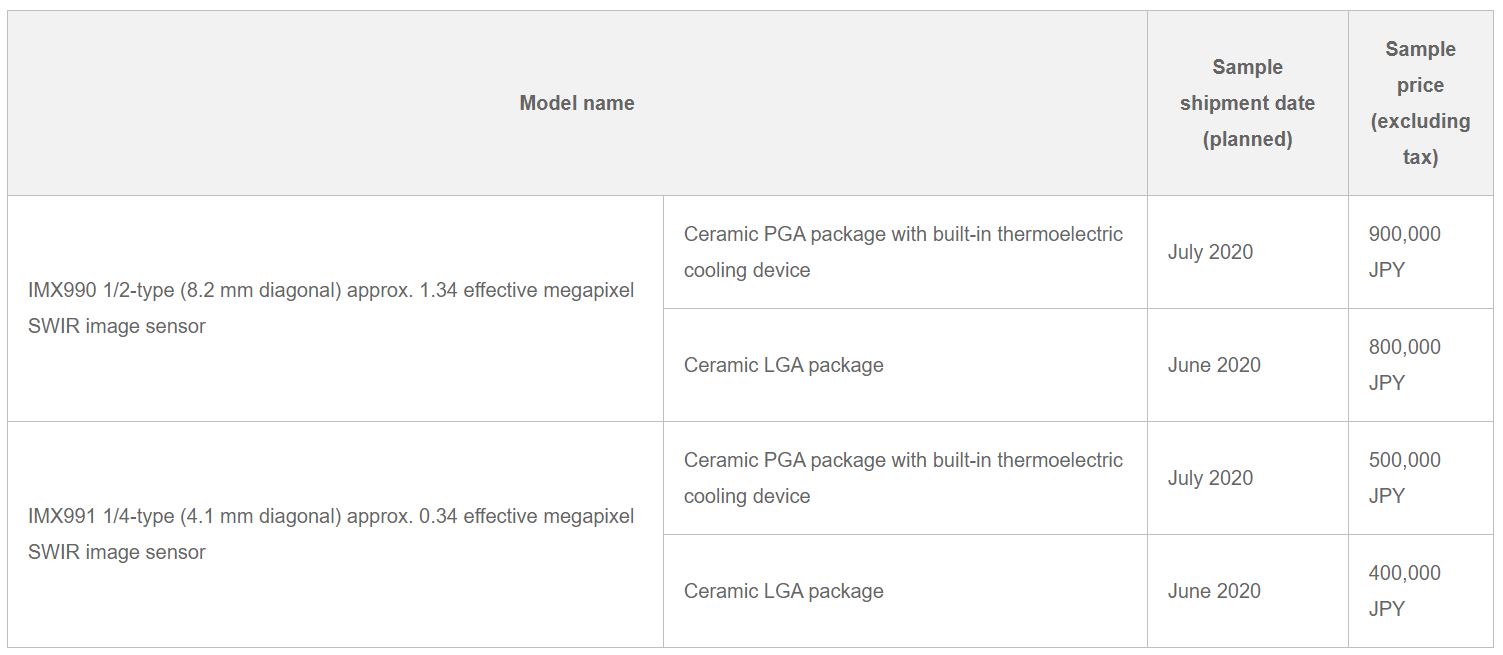Click the IMX990 Ceramic LGA package cell
This screenshot has height=655, width=1503.
click(784, 365)
